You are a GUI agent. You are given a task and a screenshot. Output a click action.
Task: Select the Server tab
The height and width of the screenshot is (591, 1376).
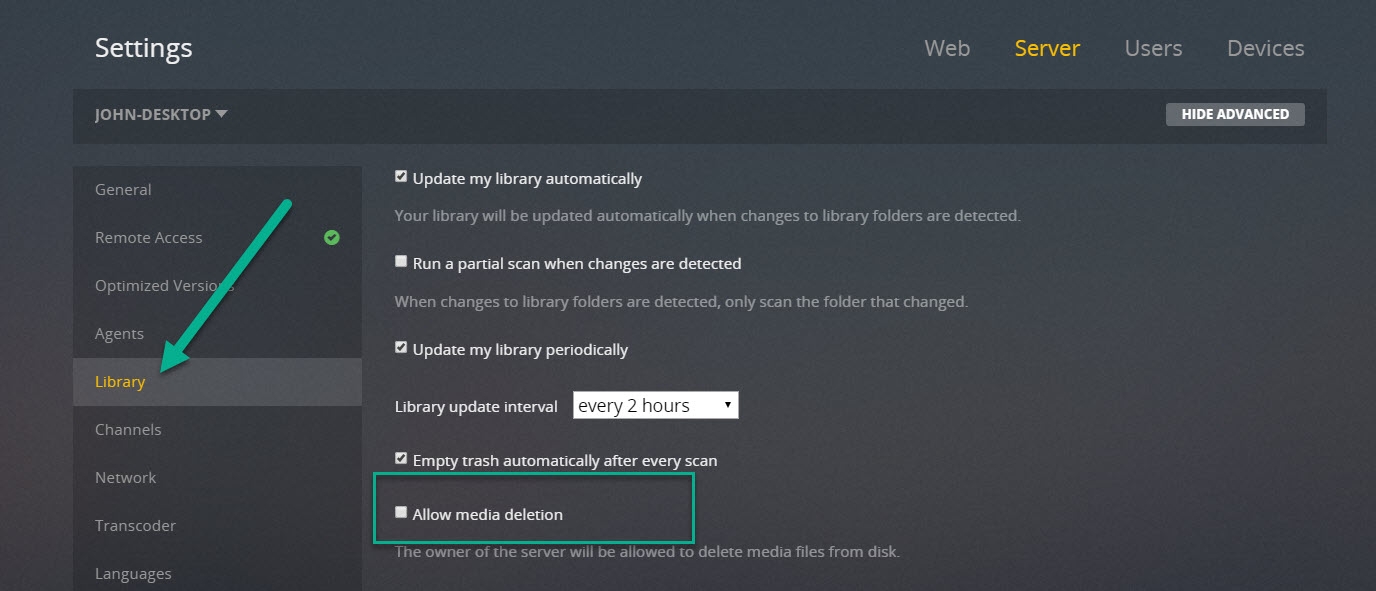[x=1047, y=48]
